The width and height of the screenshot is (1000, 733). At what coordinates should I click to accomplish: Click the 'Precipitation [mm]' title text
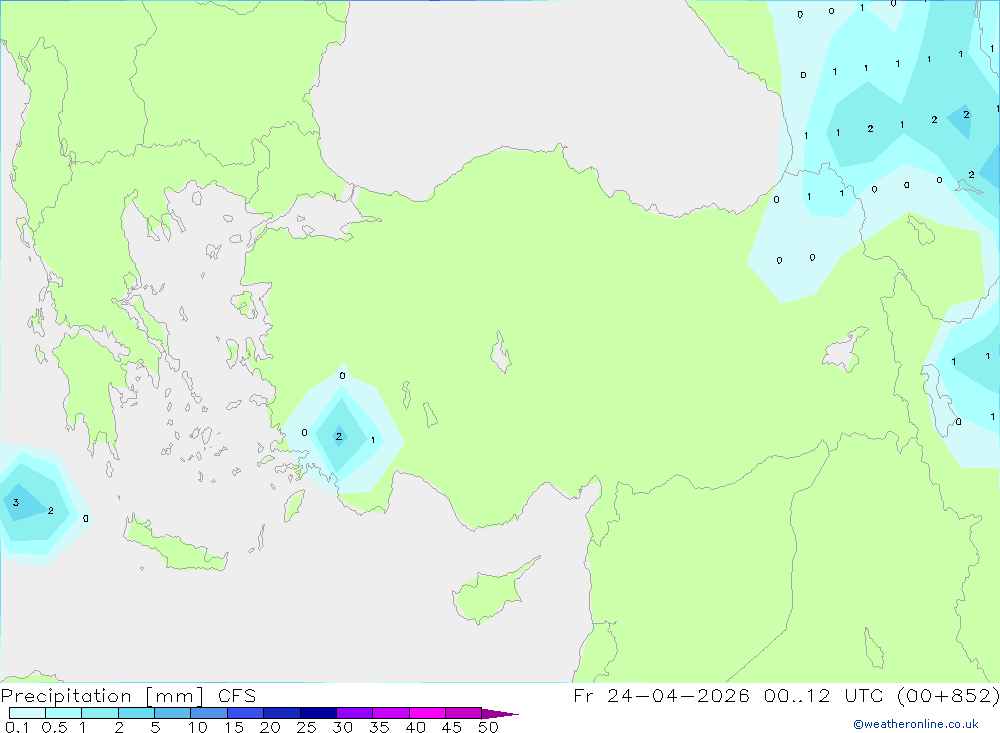coord(102,696)
